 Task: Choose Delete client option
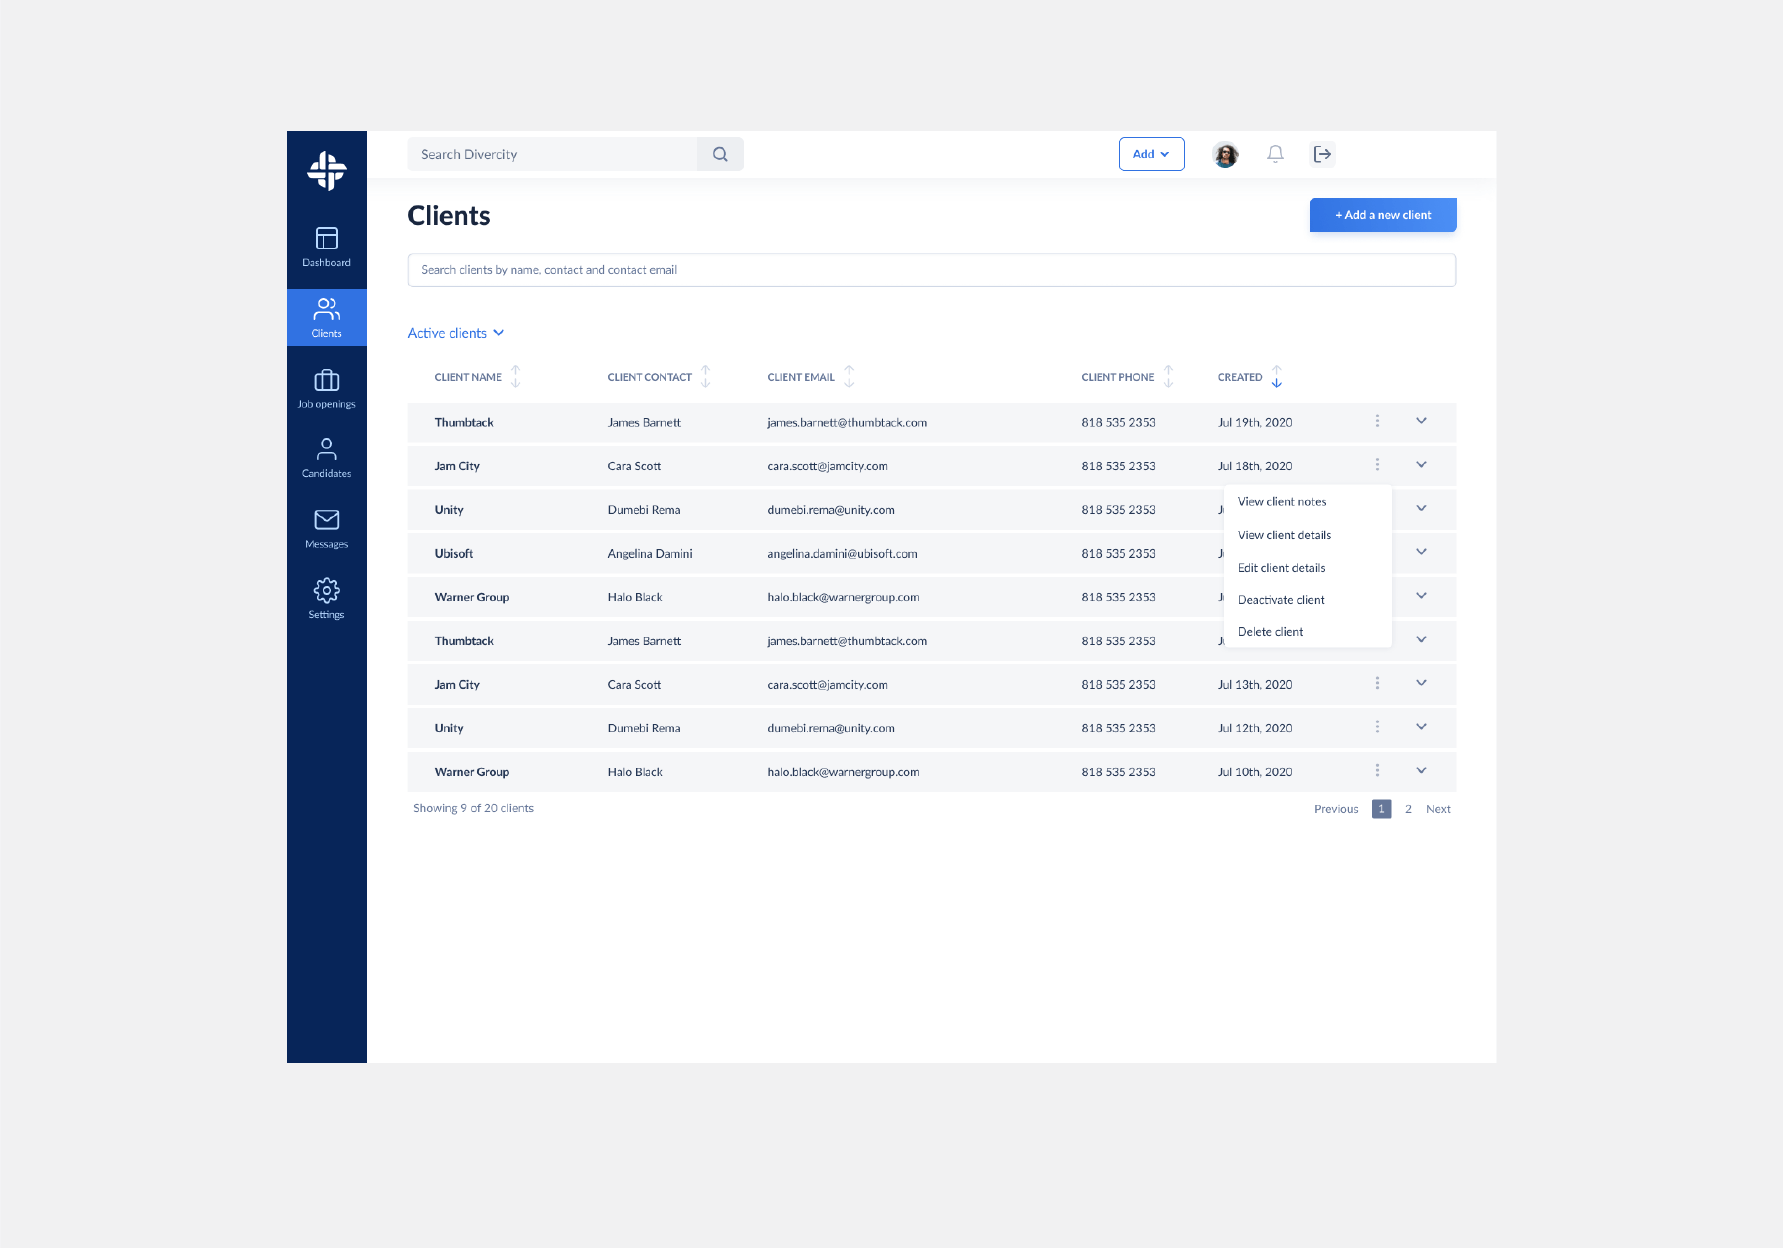point(1270,632)
